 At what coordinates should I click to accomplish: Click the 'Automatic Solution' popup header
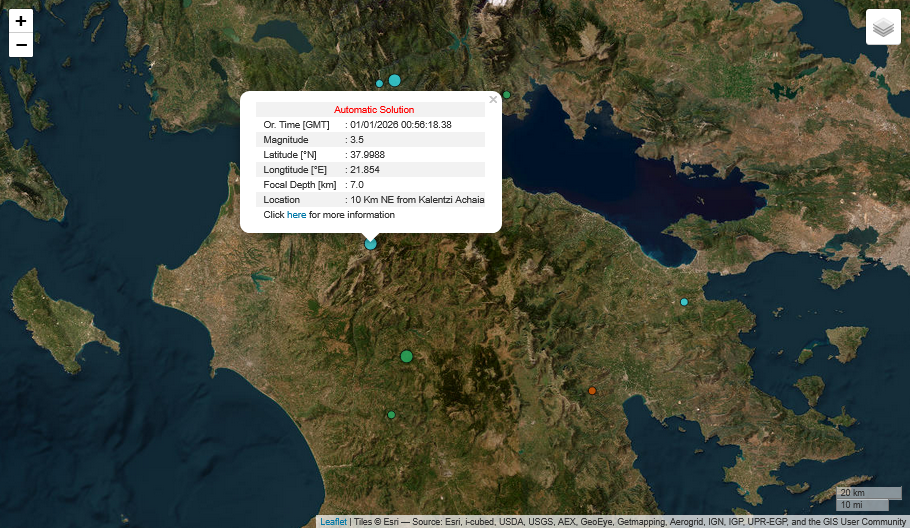tap(373, 110)
